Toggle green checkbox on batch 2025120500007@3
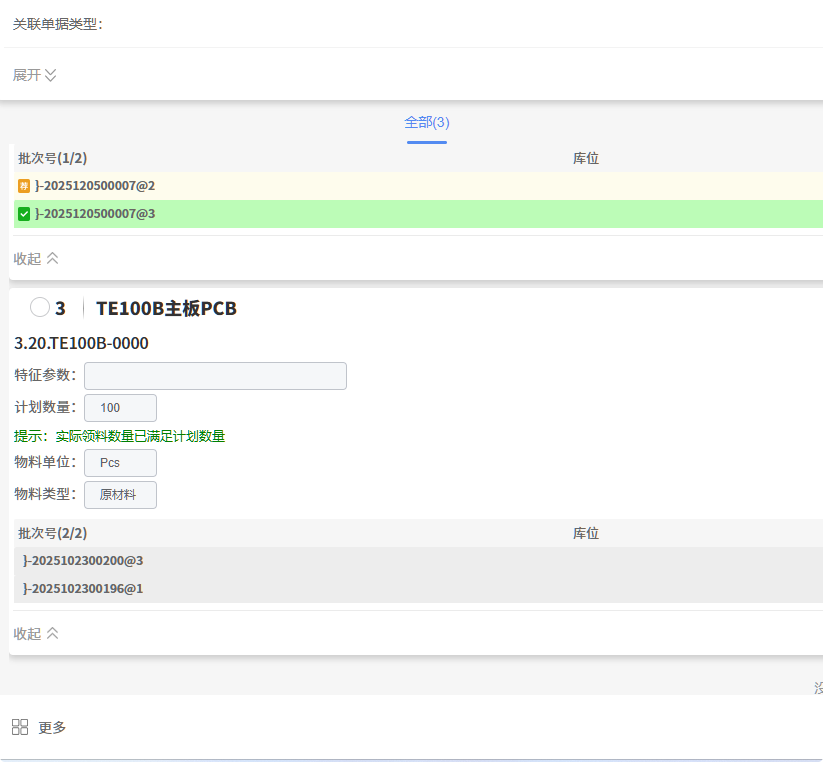823x762 pixels. 24,214
